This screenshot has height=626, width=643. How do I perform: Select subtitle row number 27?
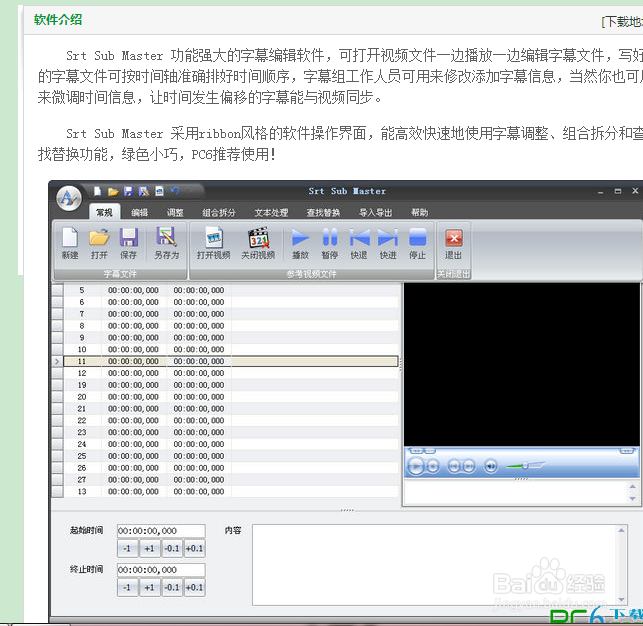coord(231,480)
